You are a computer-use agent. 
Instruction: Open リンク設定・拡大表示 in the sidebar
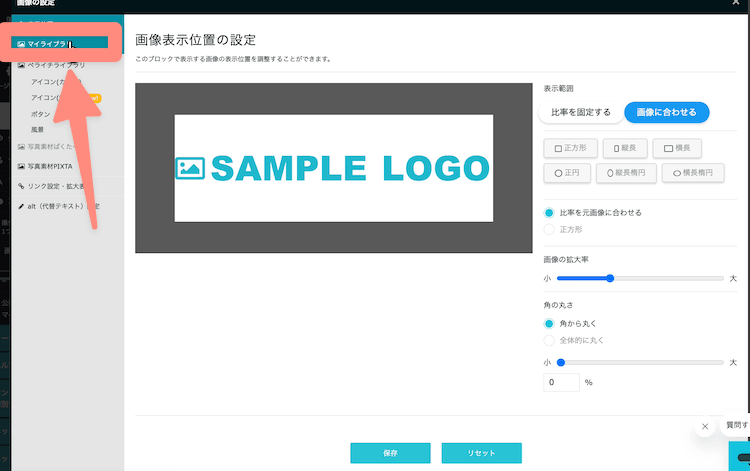pyautogui.click(x=51, y=186)
